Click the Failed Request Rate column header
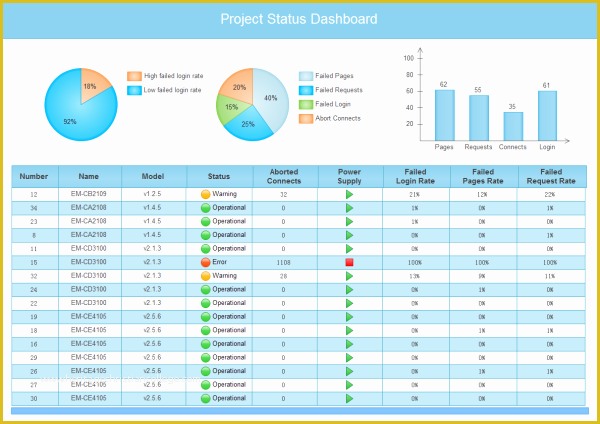Image resolution: width=600 pixels, height=424 pixels. [x=552, y=176]
